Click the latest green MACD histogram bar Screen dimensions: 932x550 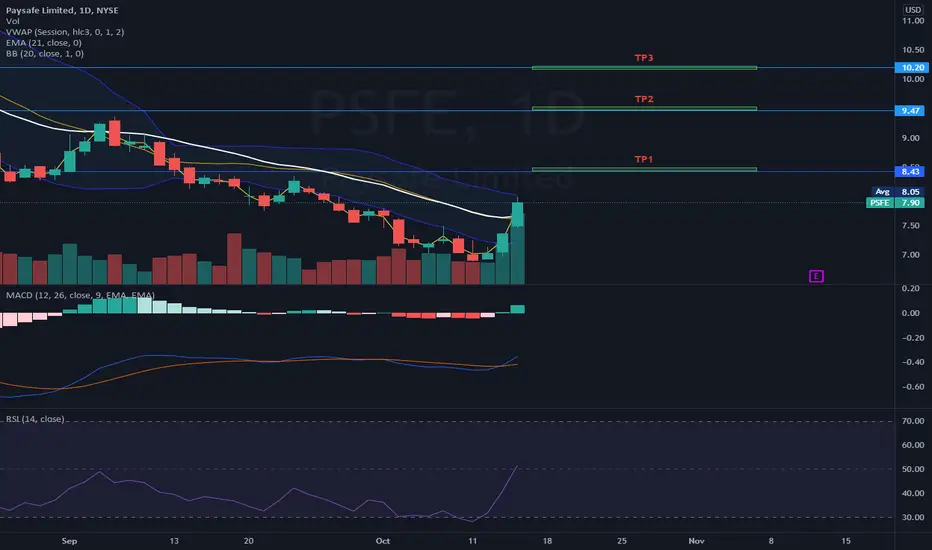point(518,309)
